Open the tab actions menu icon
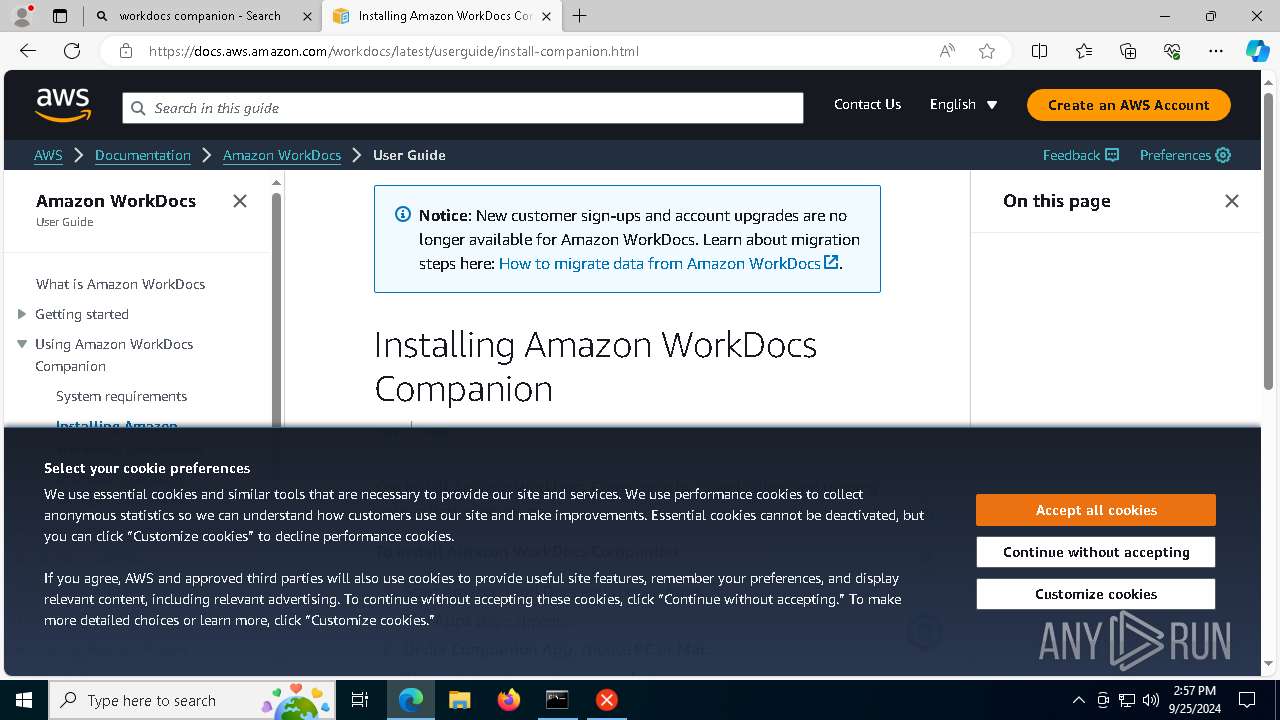Viewport: 1280px width, 720px height. (60, 16)
